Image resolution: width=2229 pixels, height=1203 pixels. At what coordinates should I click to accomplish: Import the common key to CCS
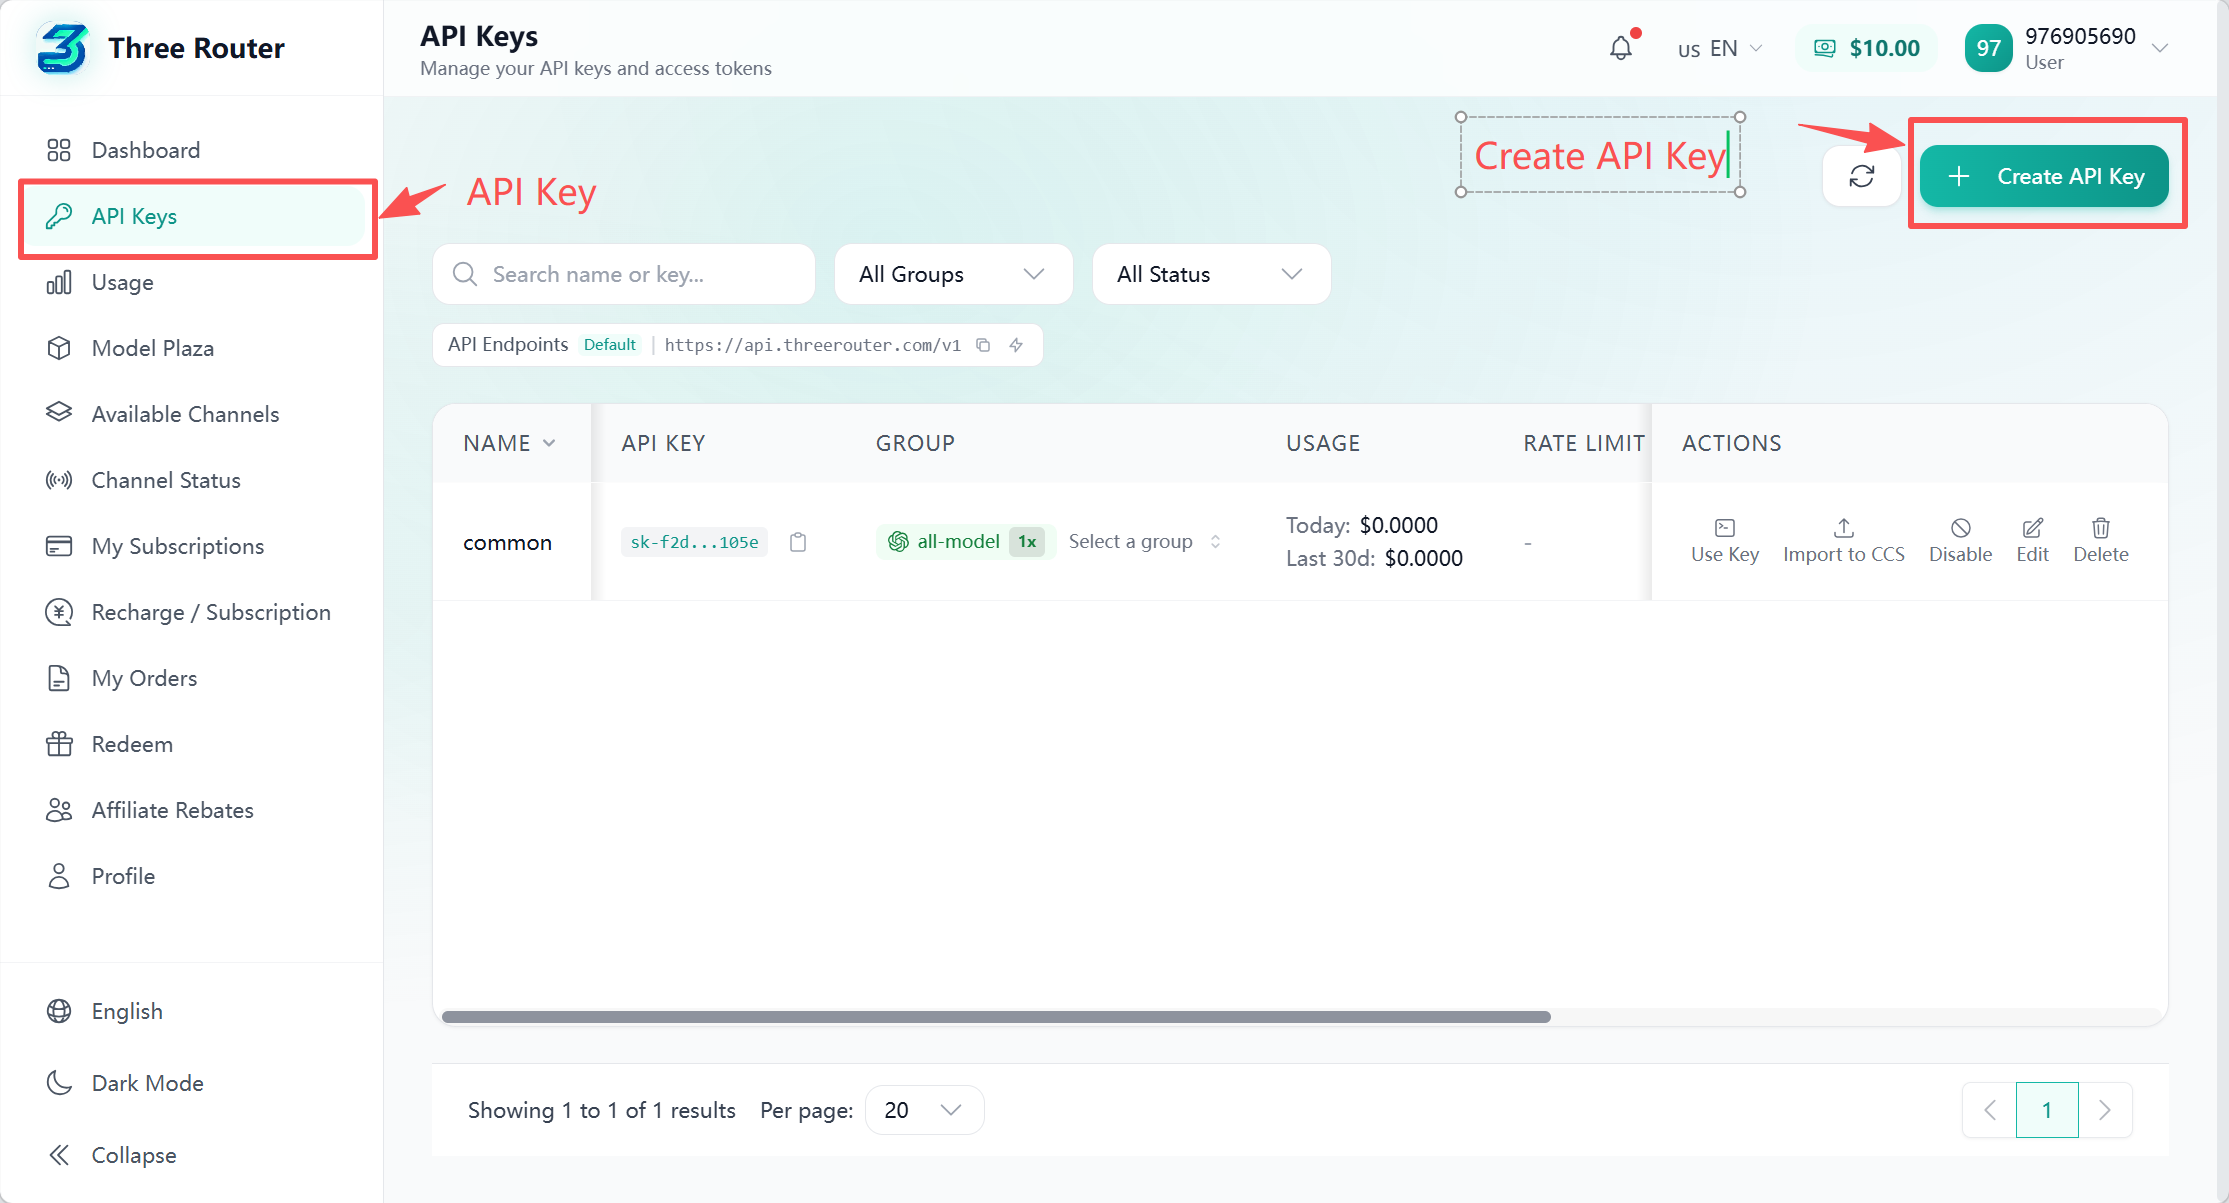click(1844, 541)
